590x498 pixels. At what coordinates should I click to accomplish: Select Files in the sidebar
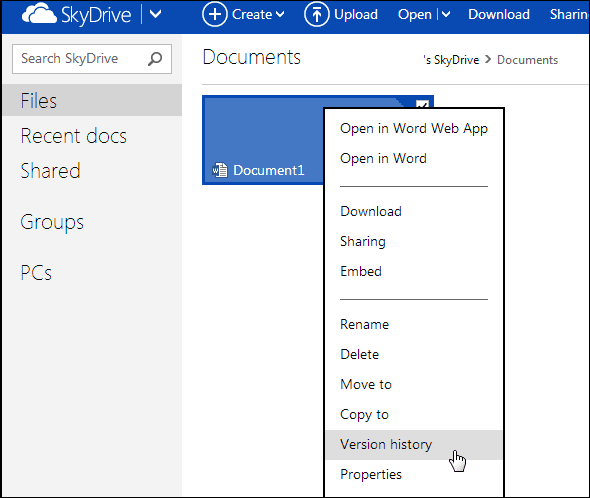(92, 100)
